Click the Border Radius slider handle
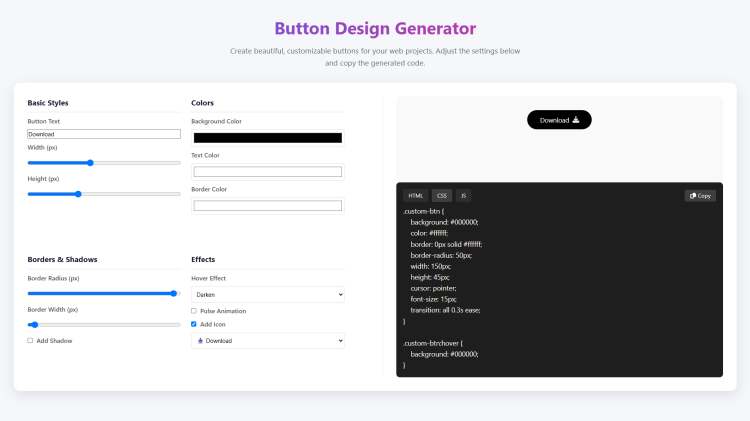This screenshot has height=421, width=750. (174, 294)
